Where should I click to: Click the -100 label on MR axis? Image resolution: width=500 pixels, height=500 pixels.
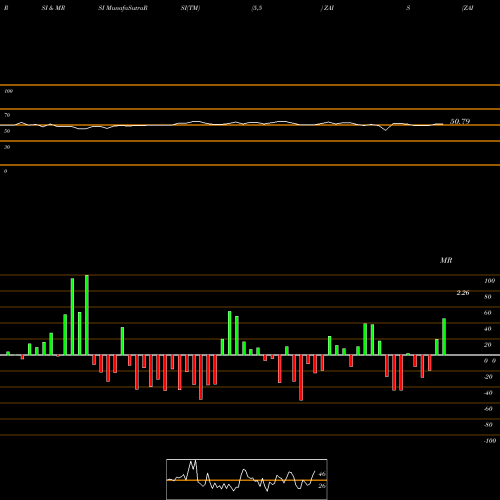490,441
